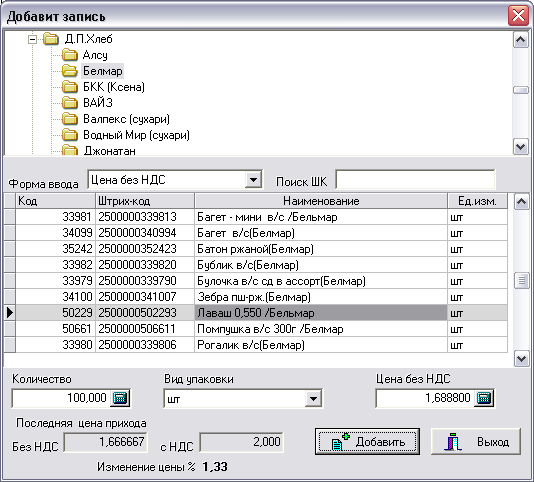Open the Форма ввода dropdown
This screenshot has height=482, width=534.
pyautogui.click(x=253, y=180)
